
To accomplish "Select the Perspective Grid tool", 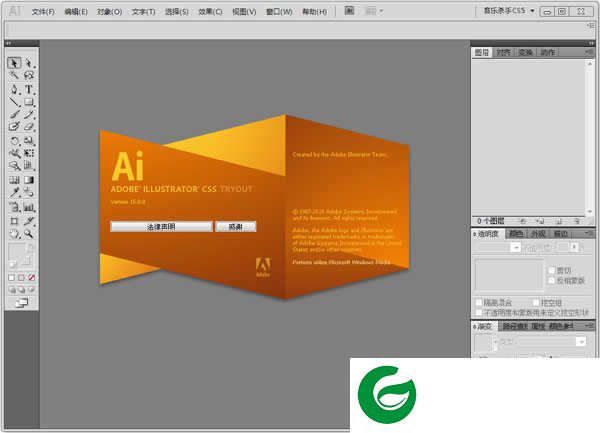I will tap(29, 165).
